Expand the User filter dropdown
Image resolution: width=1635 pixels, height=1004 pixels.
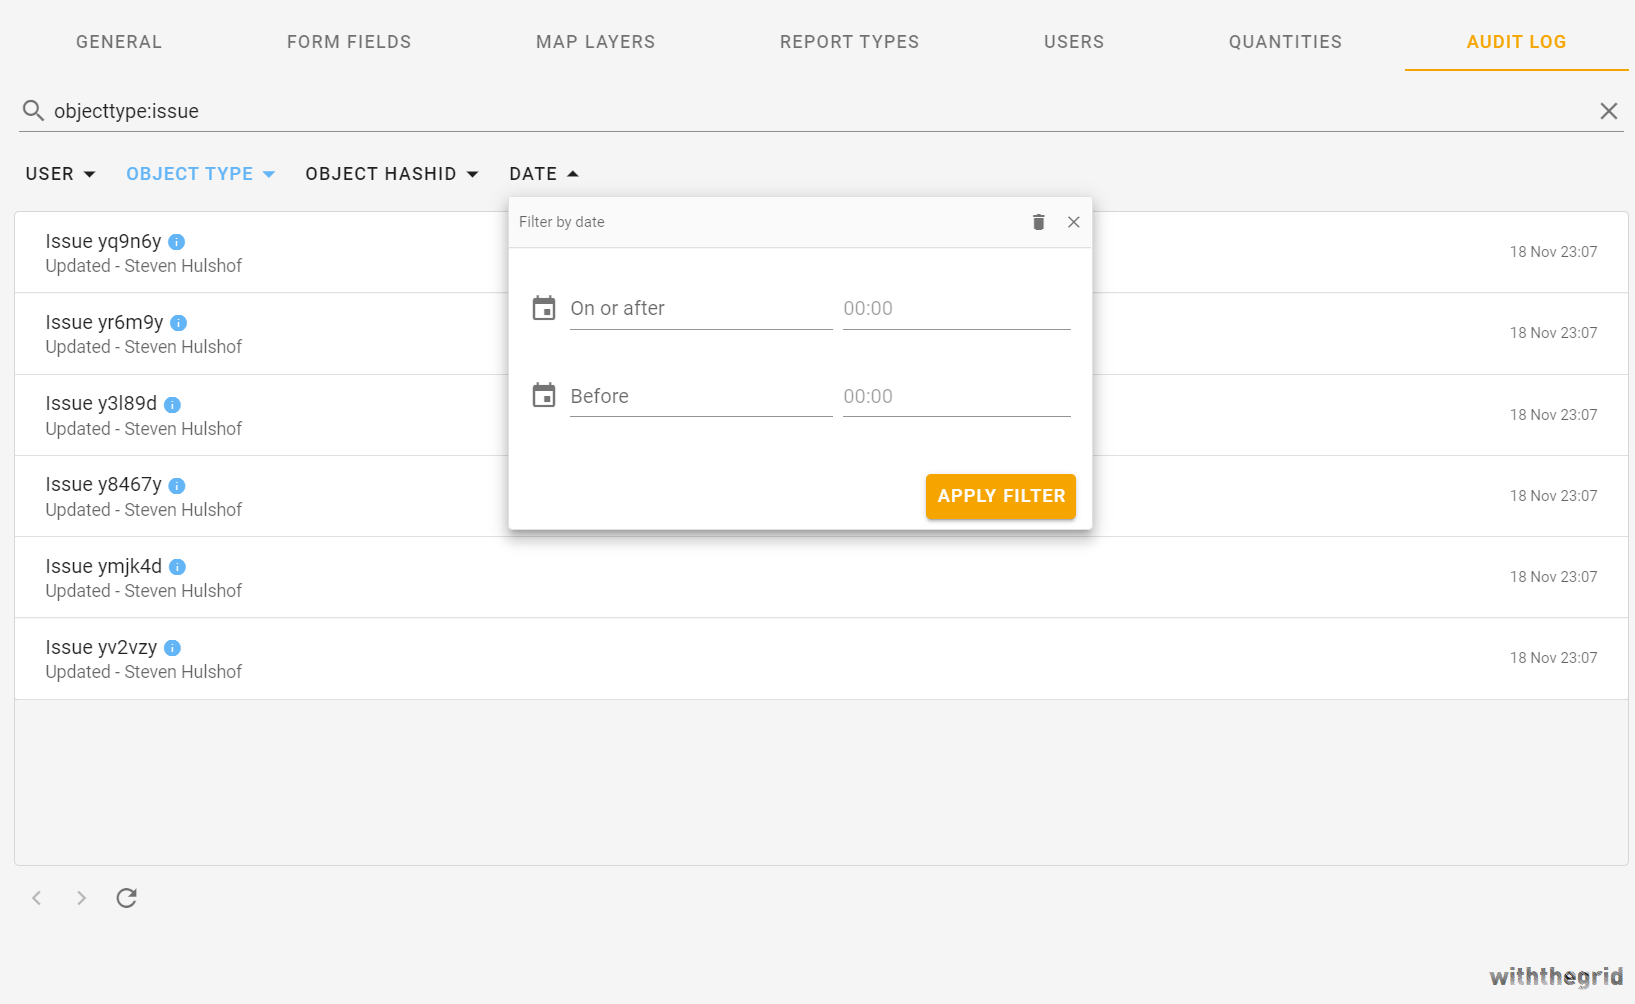(x=60, y=174)
